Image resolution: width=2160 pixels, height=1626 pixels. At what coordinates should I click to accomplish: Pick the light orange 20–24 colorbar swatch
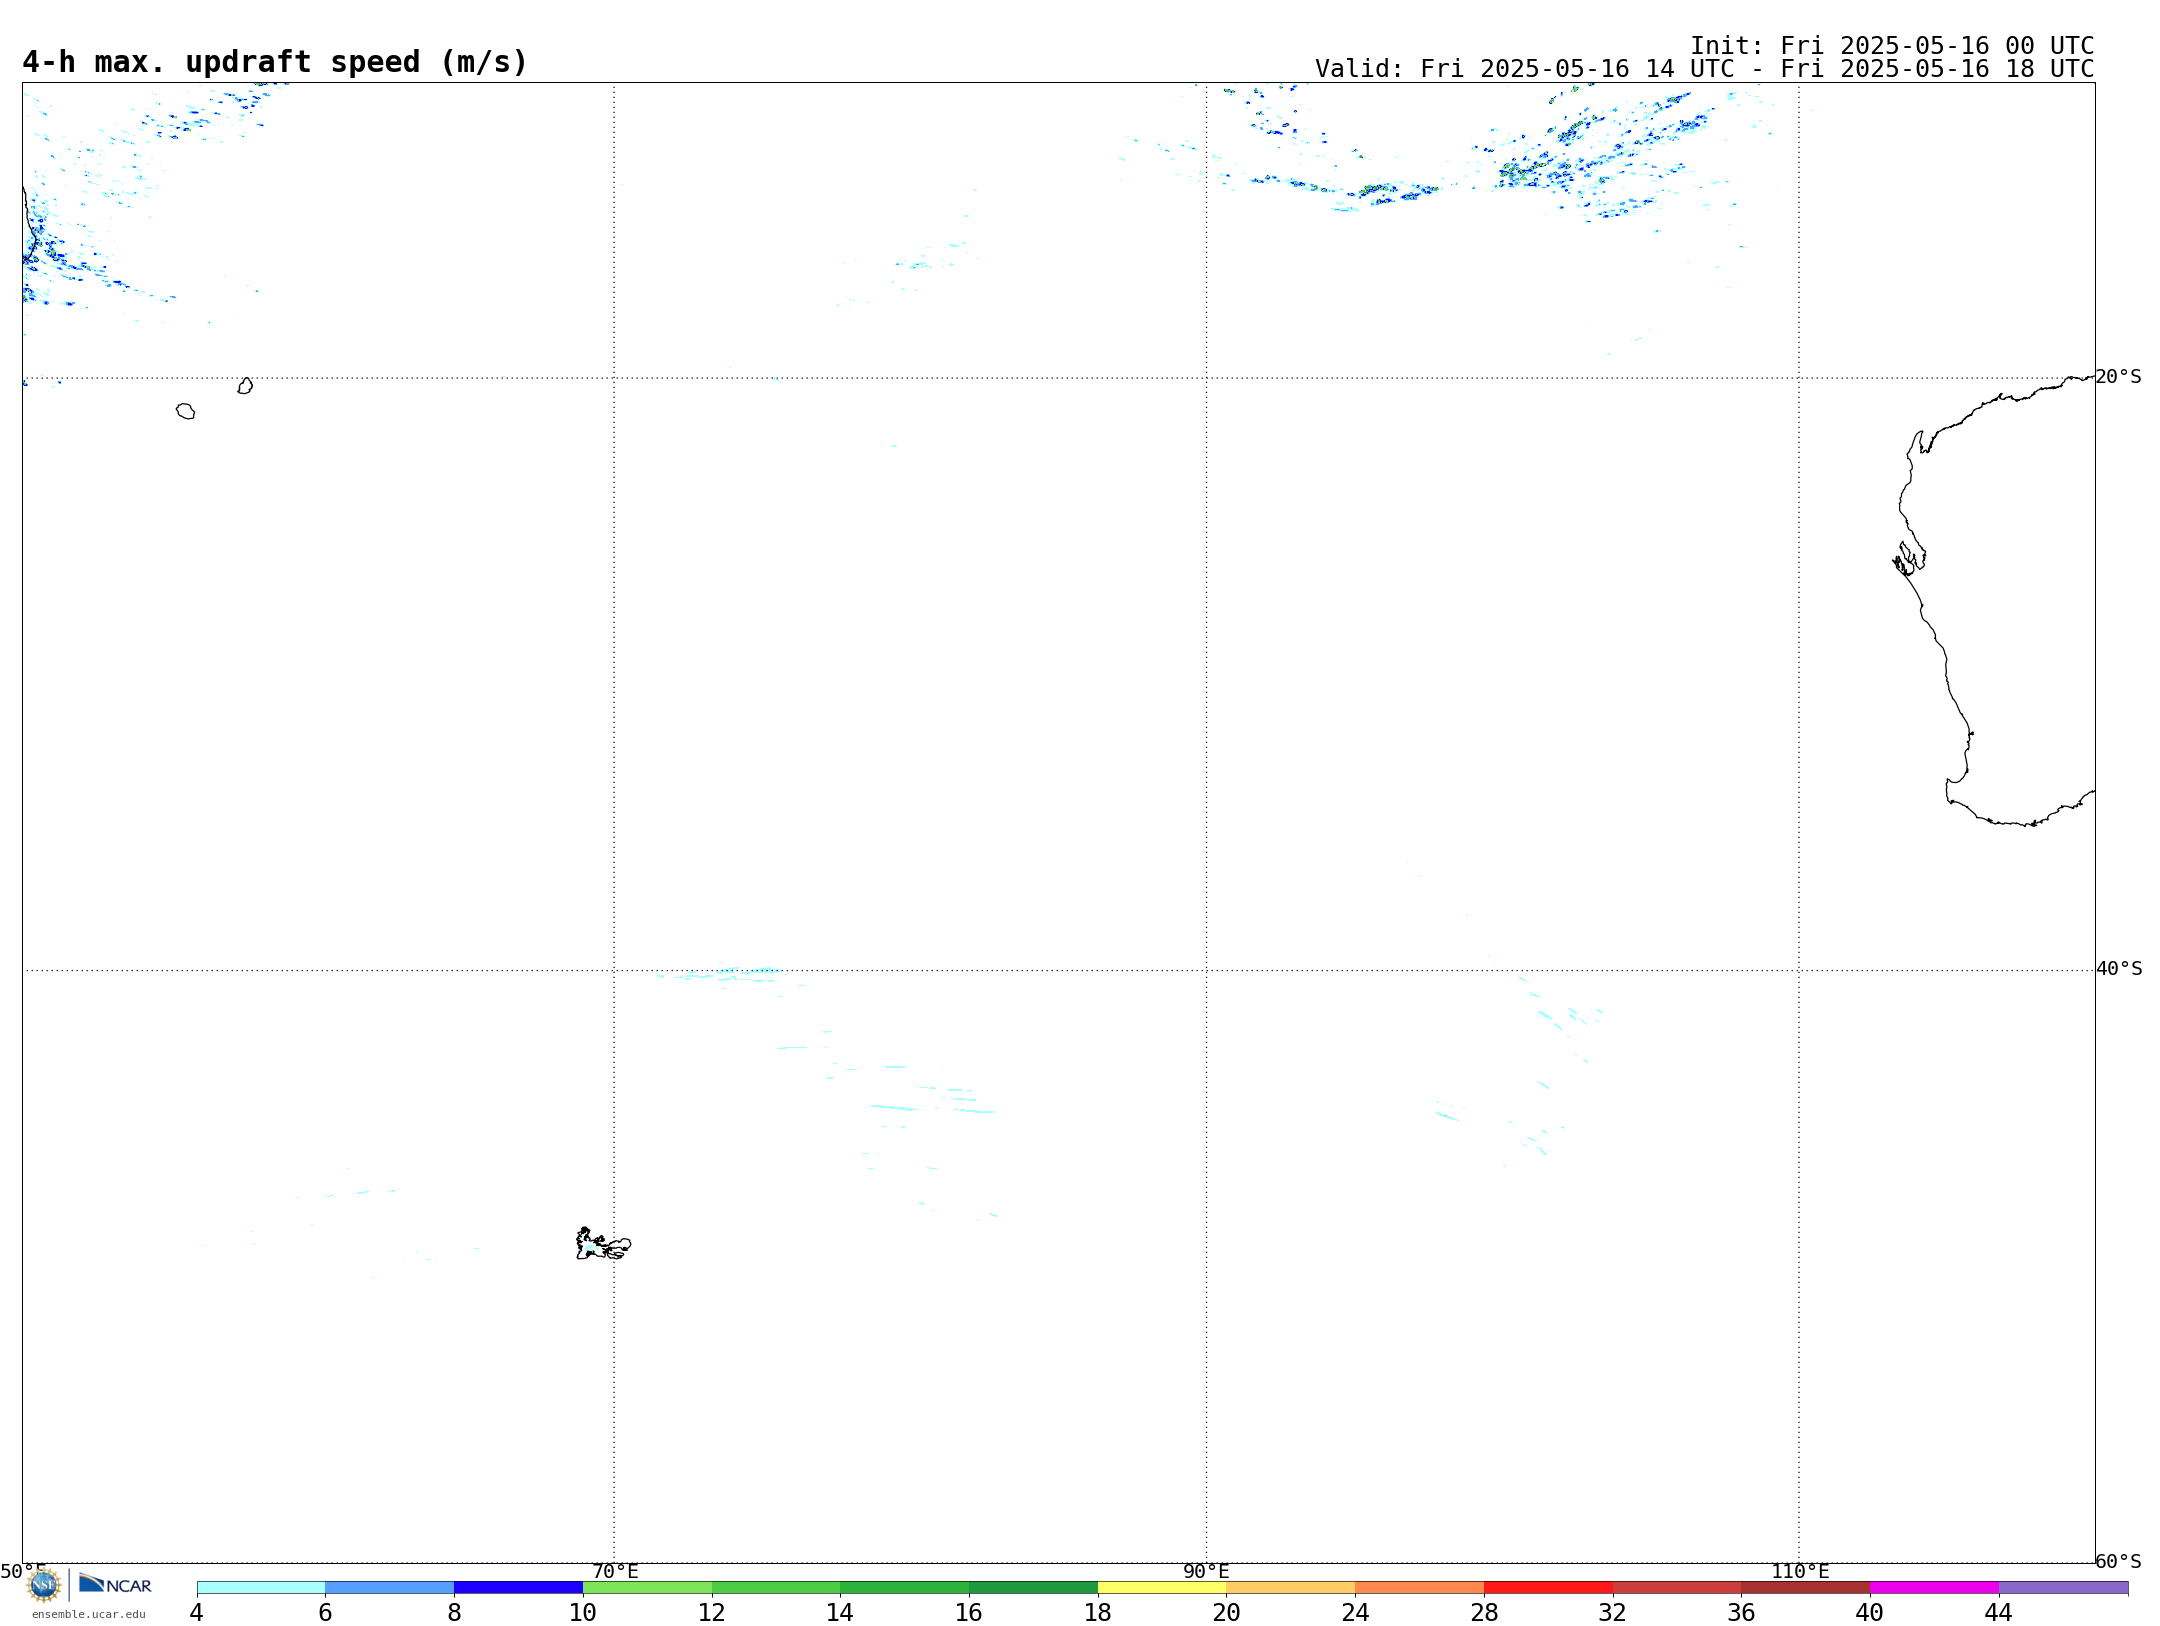[1291, 1588]
